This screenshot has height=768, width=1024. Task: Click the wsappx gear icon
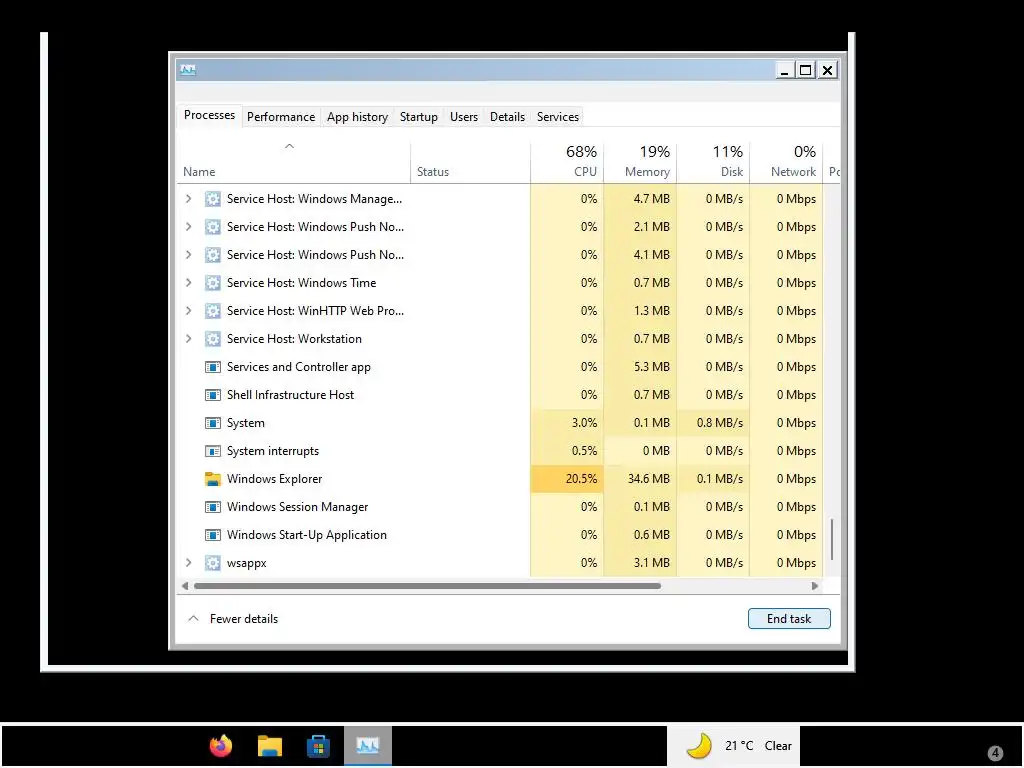click(212, 563)
